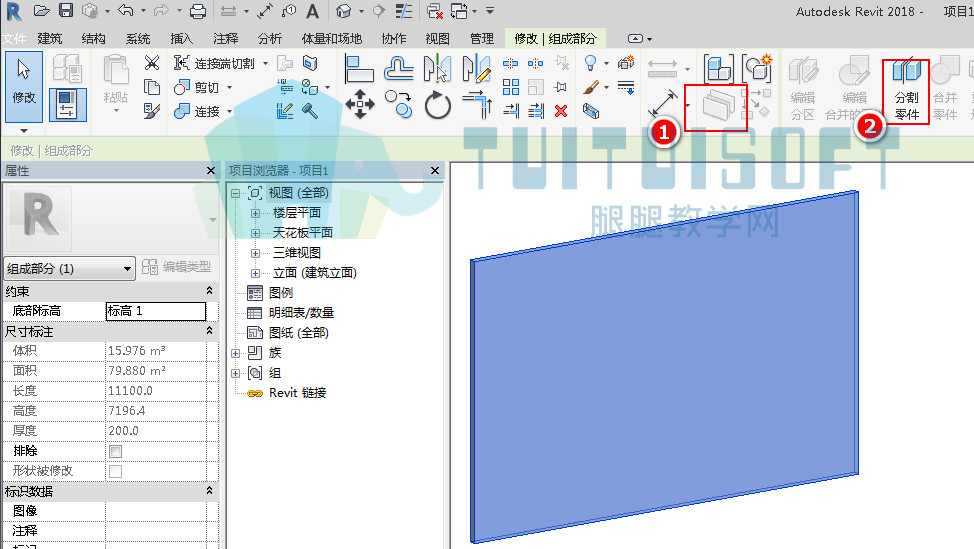Image resolution: width=974 pixels, height=549 pixels.
Task: Undo last action in quick access toolbar
Action: tap(125, 11)
